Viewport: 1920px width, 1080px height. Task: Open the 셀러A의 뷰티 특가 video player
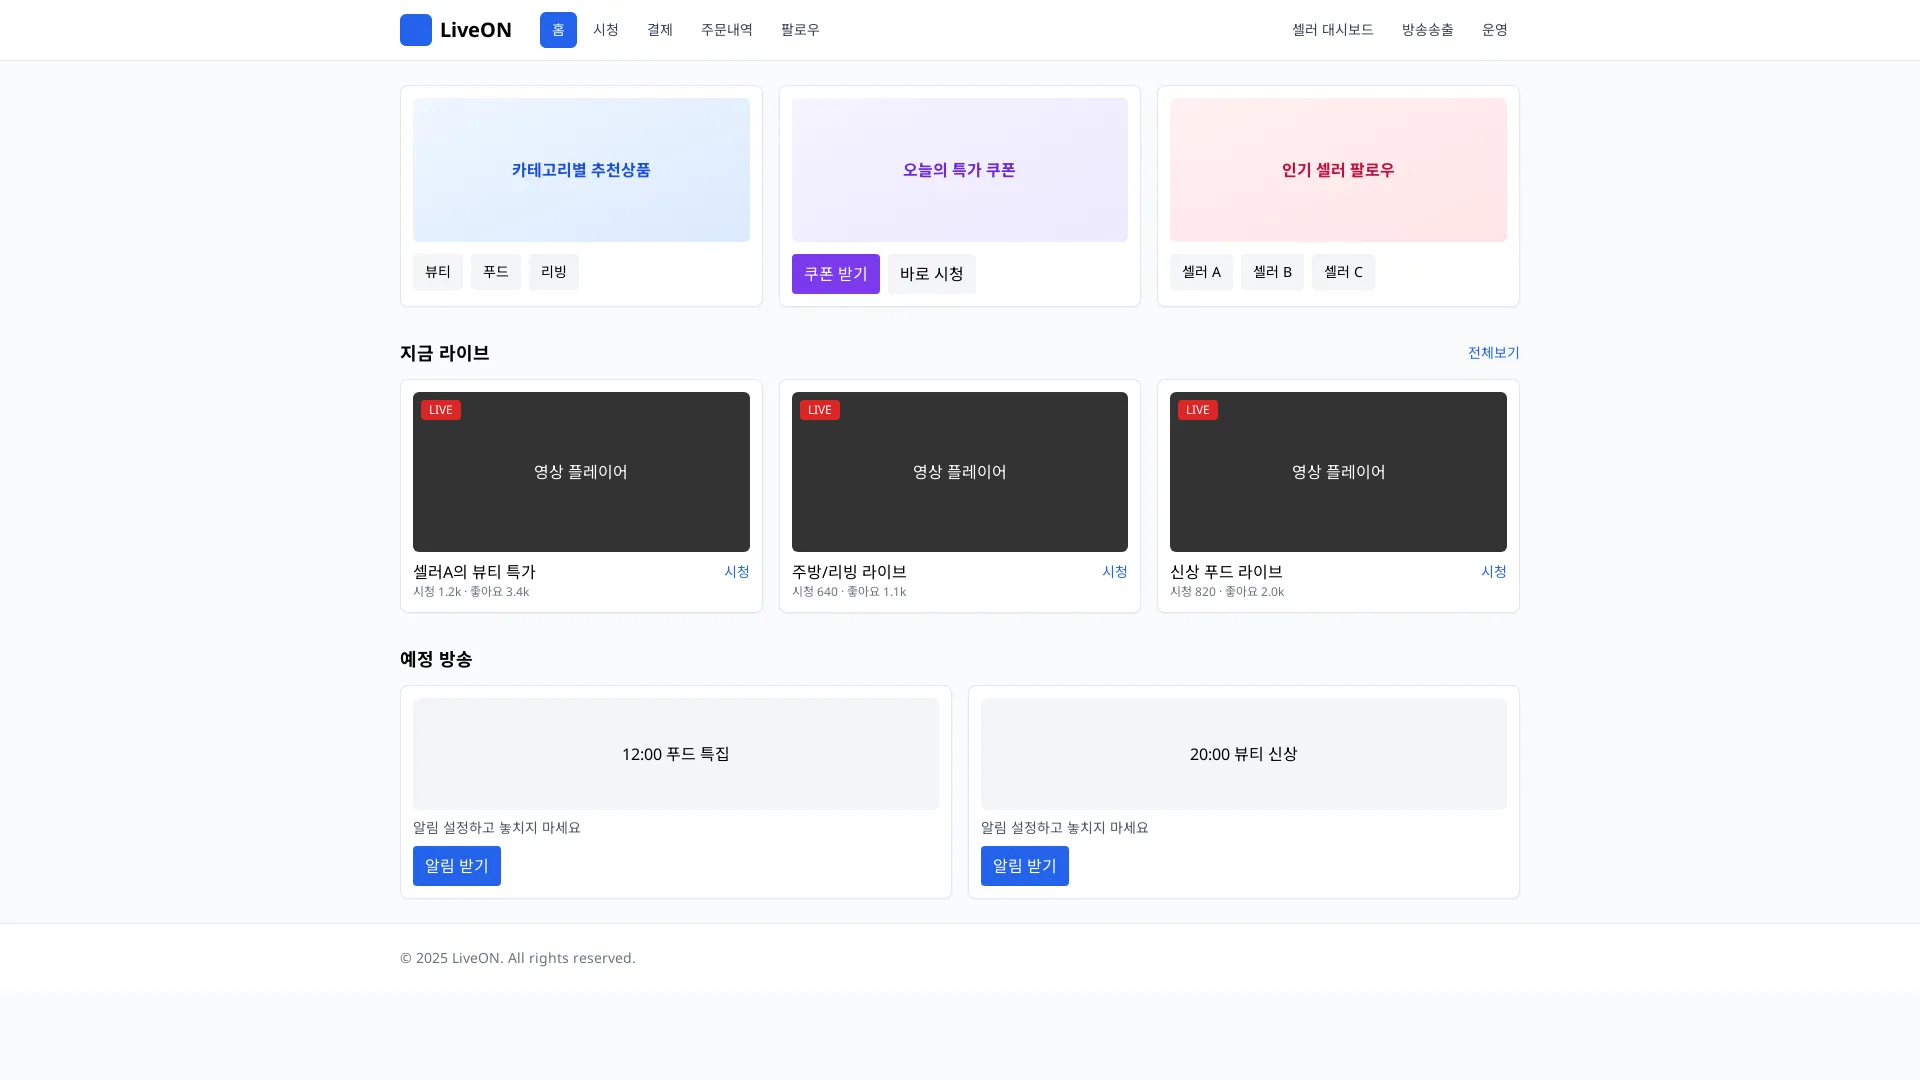[x=581, y=472]
